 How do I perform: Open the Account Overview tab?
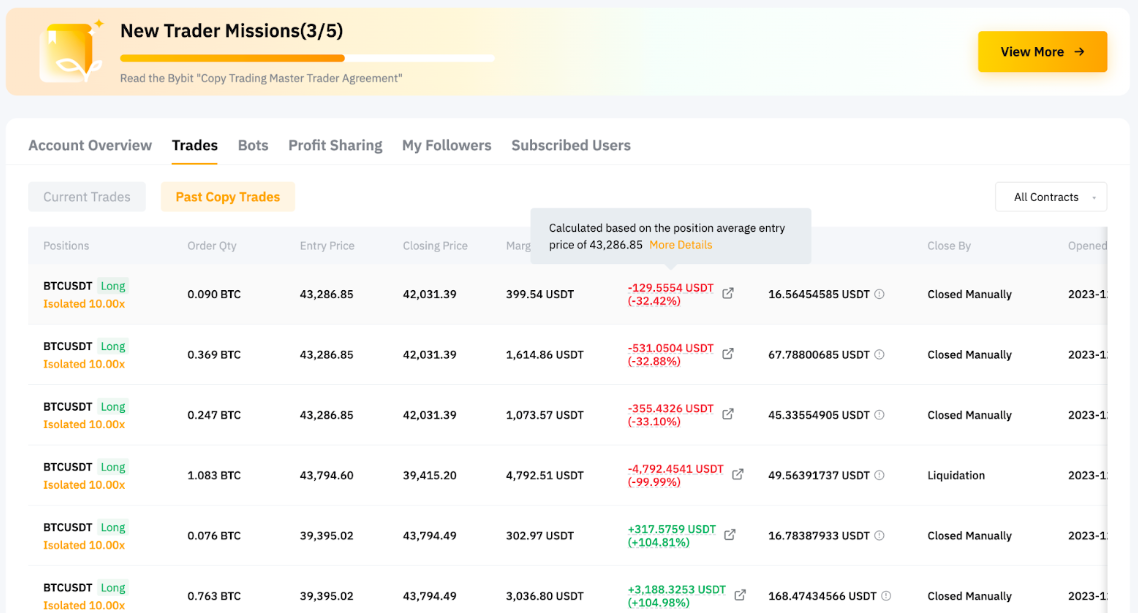click(90, 146)
